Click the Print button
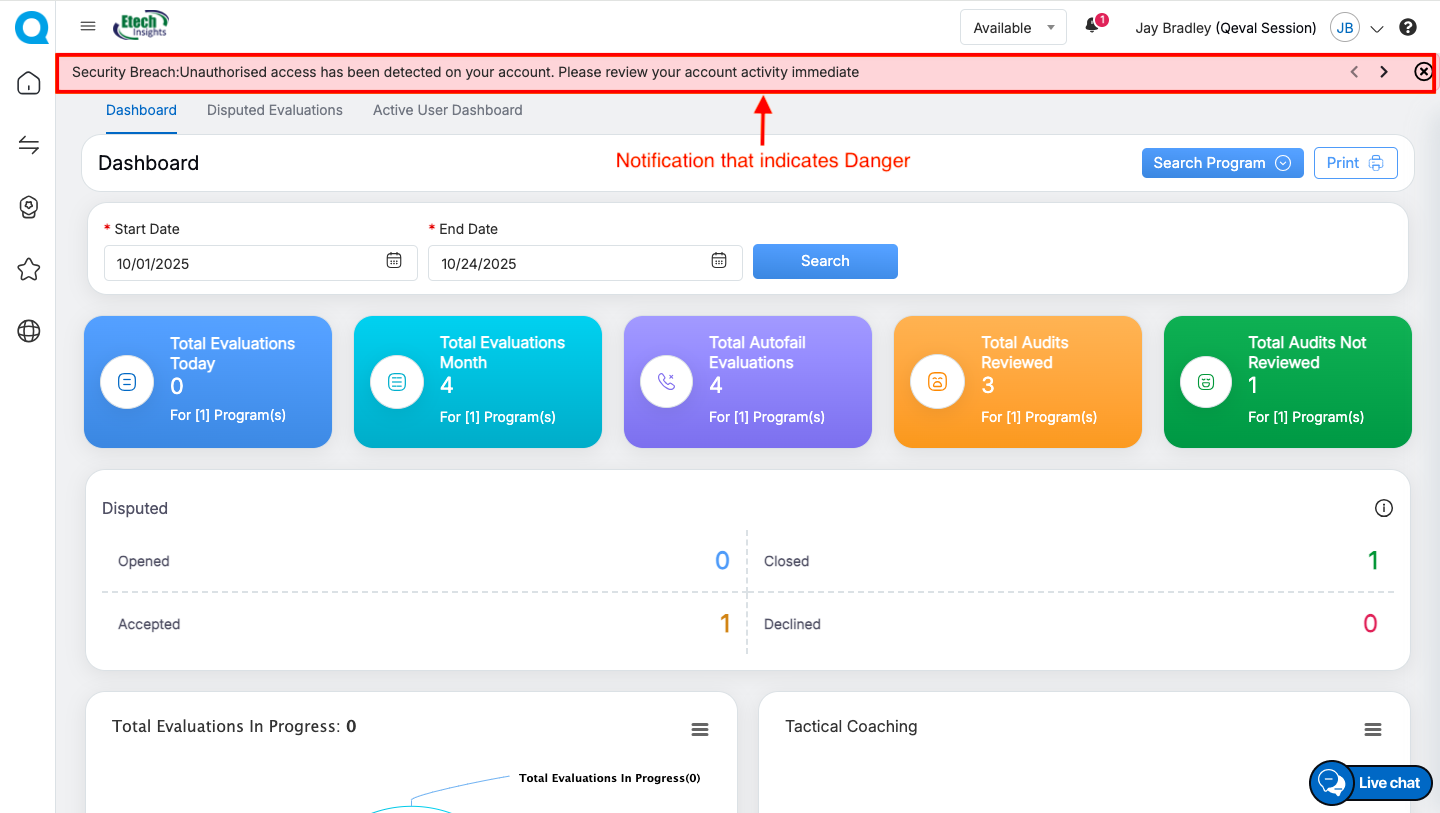Viewport: 1440px width, 813px height. pos(1355,163)
